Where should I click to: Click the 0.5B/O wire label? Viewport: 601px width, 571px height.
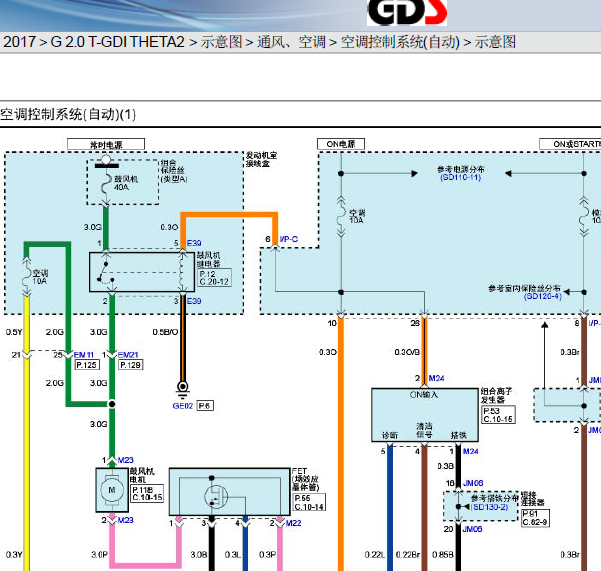165,332
